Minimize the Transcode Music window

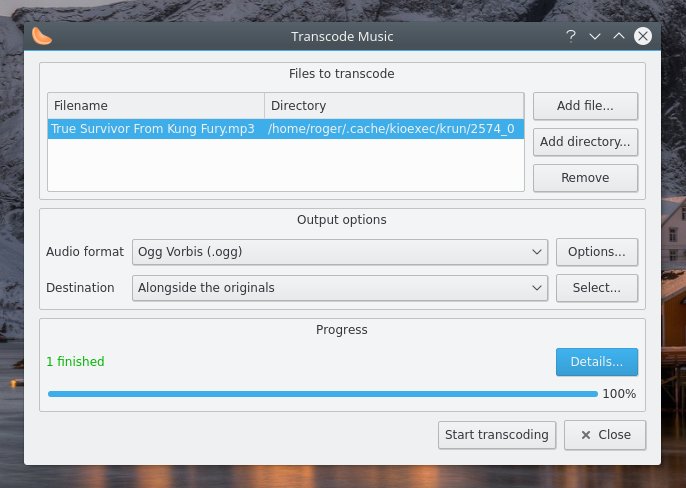[x=595, y=36]
